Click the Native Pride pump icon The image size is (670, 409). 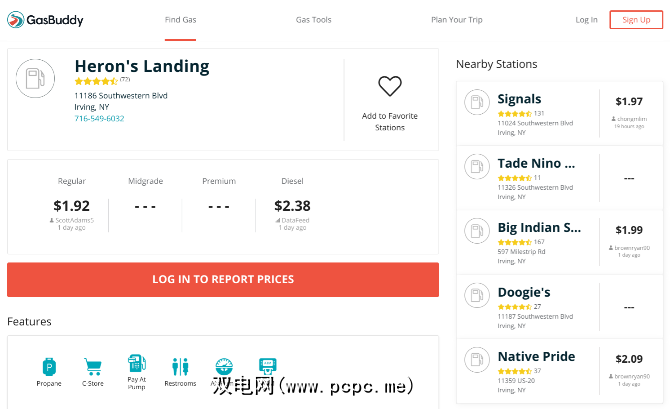pyautogui.click(x=477, y=361)
